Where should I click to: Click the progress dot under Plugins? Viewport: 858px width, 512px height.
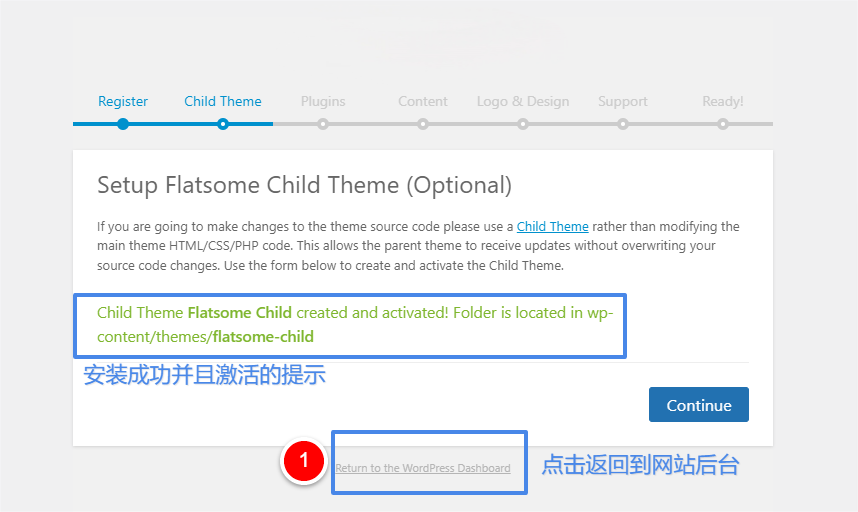click(x=323, y=124)
